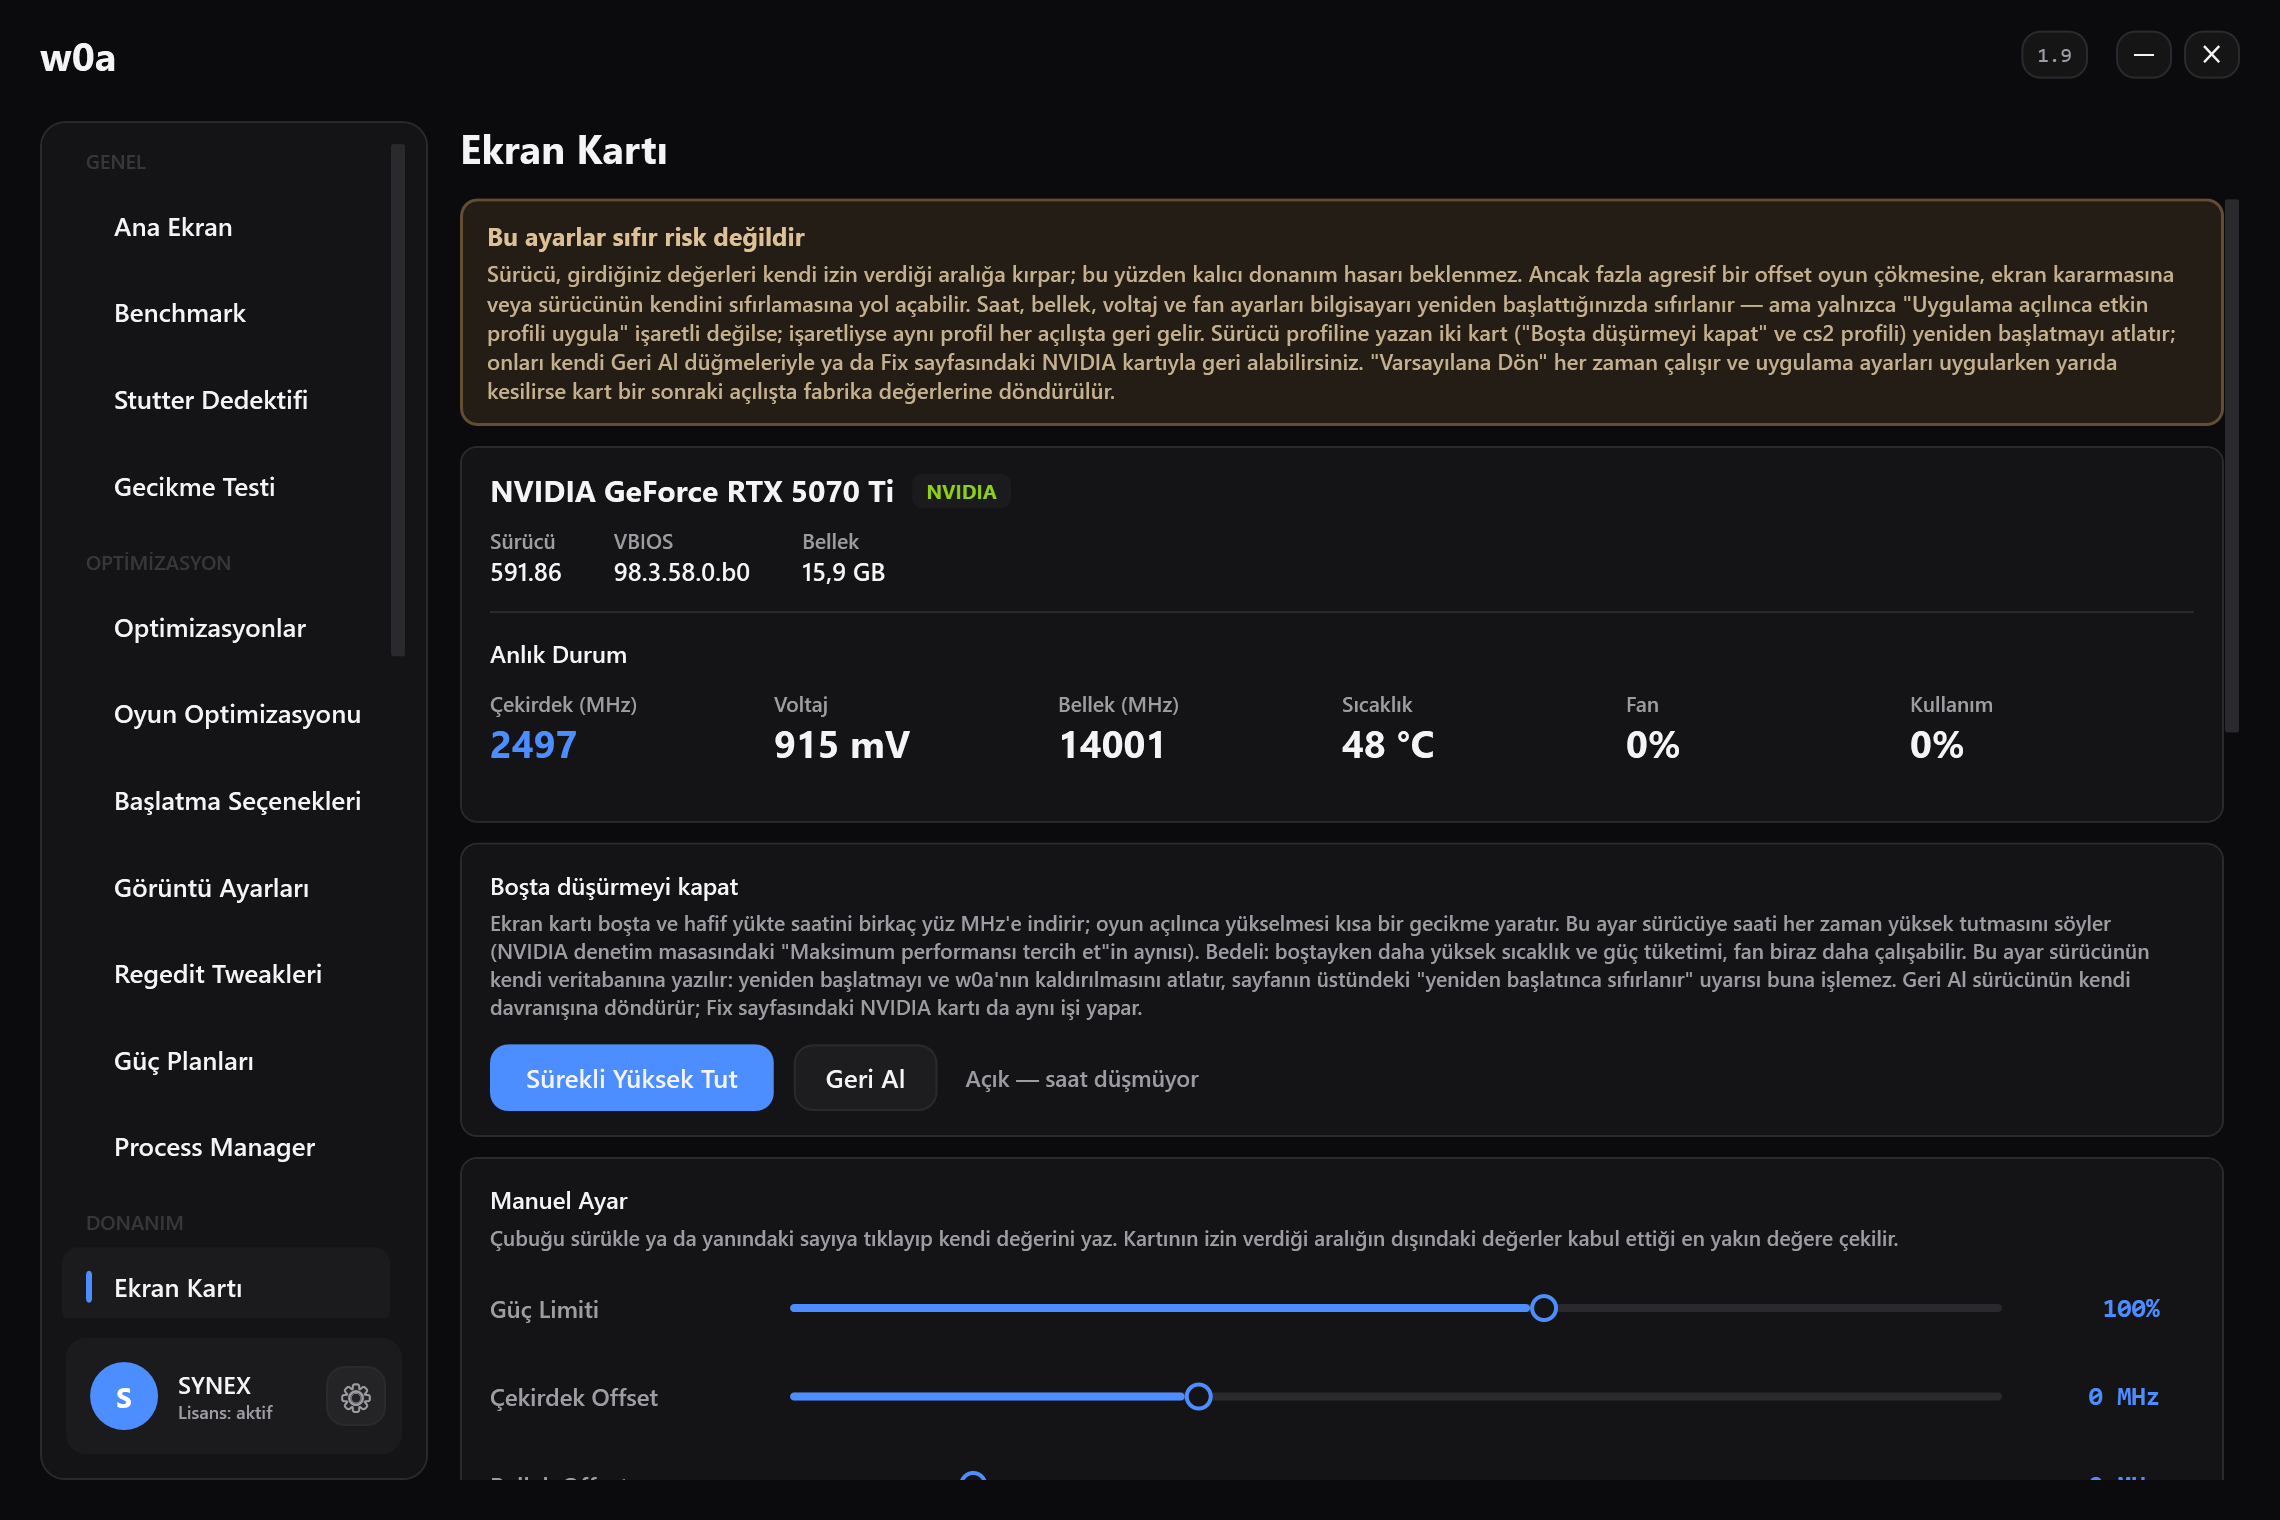This screenshot has height=1520, width=2280.
Task: Navigate to Optimizasyonlar
Action: (x=226, y=628)
